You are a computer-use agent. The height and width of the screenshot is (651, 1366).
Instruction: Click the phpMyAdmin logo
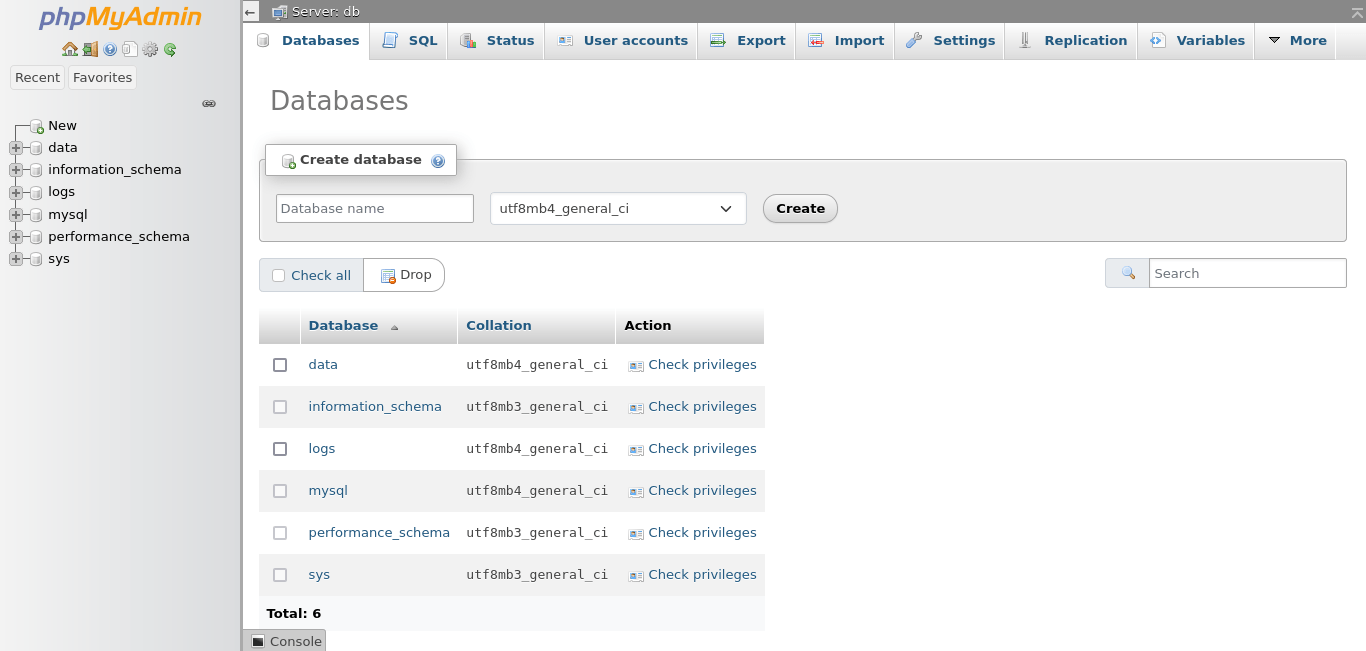[120, 18]
